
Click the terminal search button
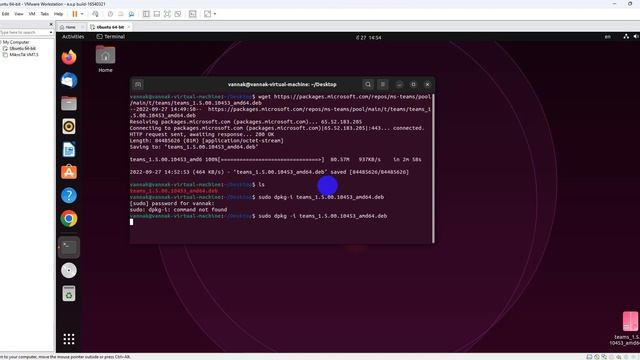point(368,84)
